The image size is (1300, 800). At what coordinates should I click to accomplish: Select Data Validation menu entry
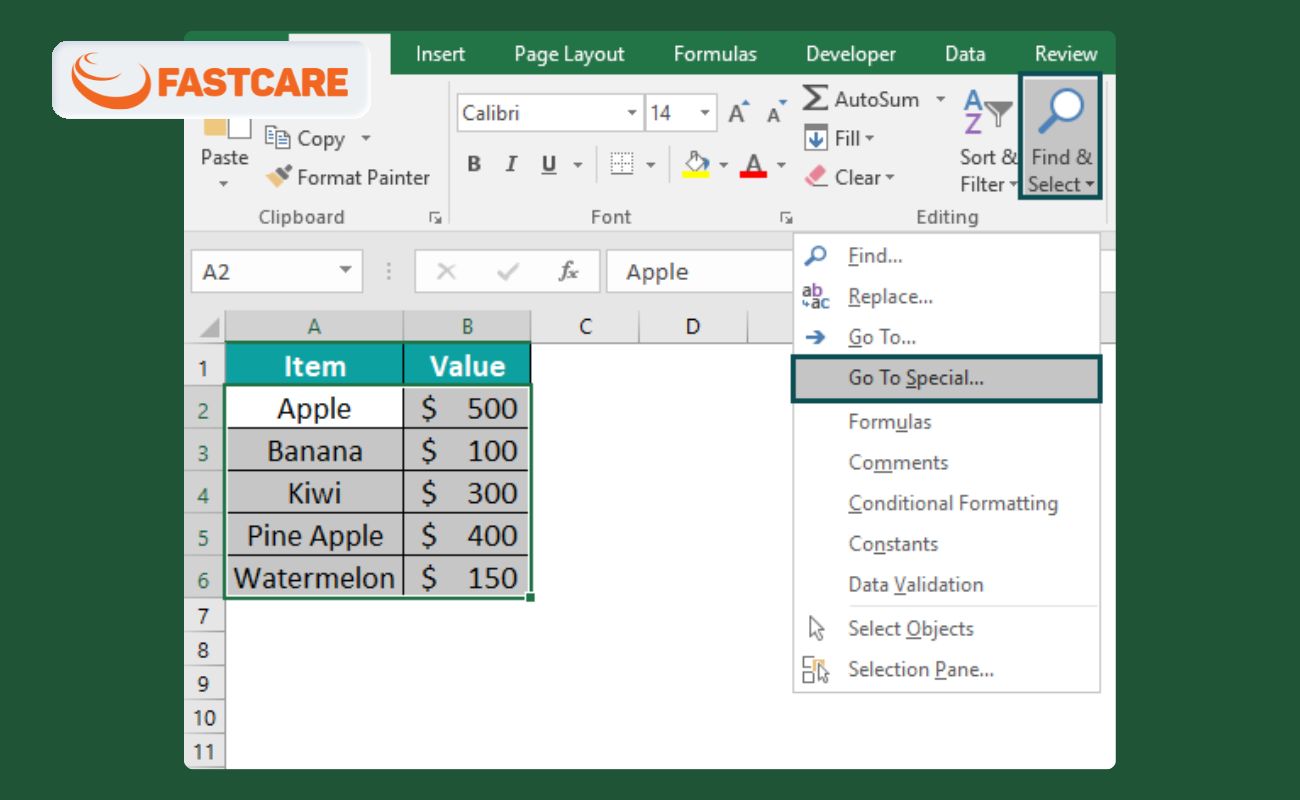pos(946,585)
